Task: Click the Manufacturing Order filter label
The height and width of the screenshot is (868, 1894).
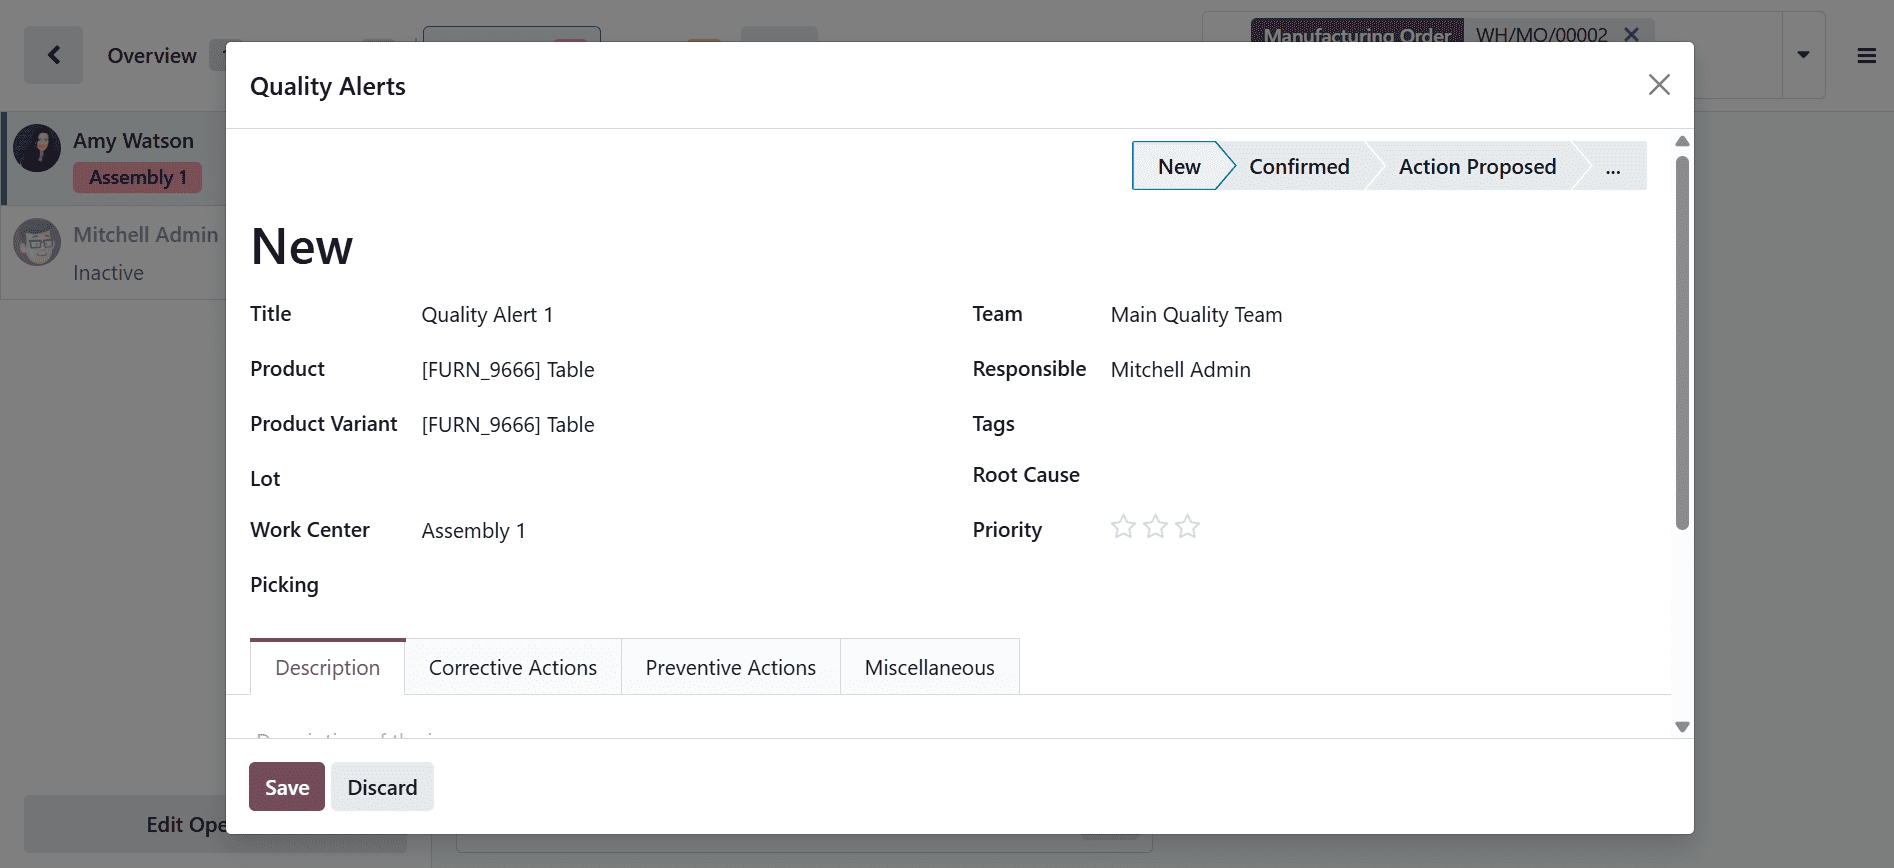Action: tap(1357, 34)
